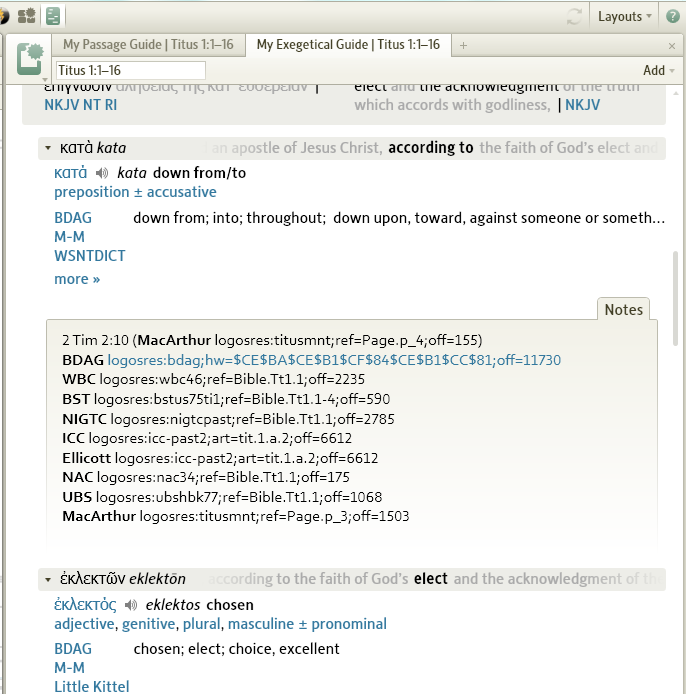686x694 pixels.
Task: Click the highlighted word 'elect' in header
Action: [431, 579]
